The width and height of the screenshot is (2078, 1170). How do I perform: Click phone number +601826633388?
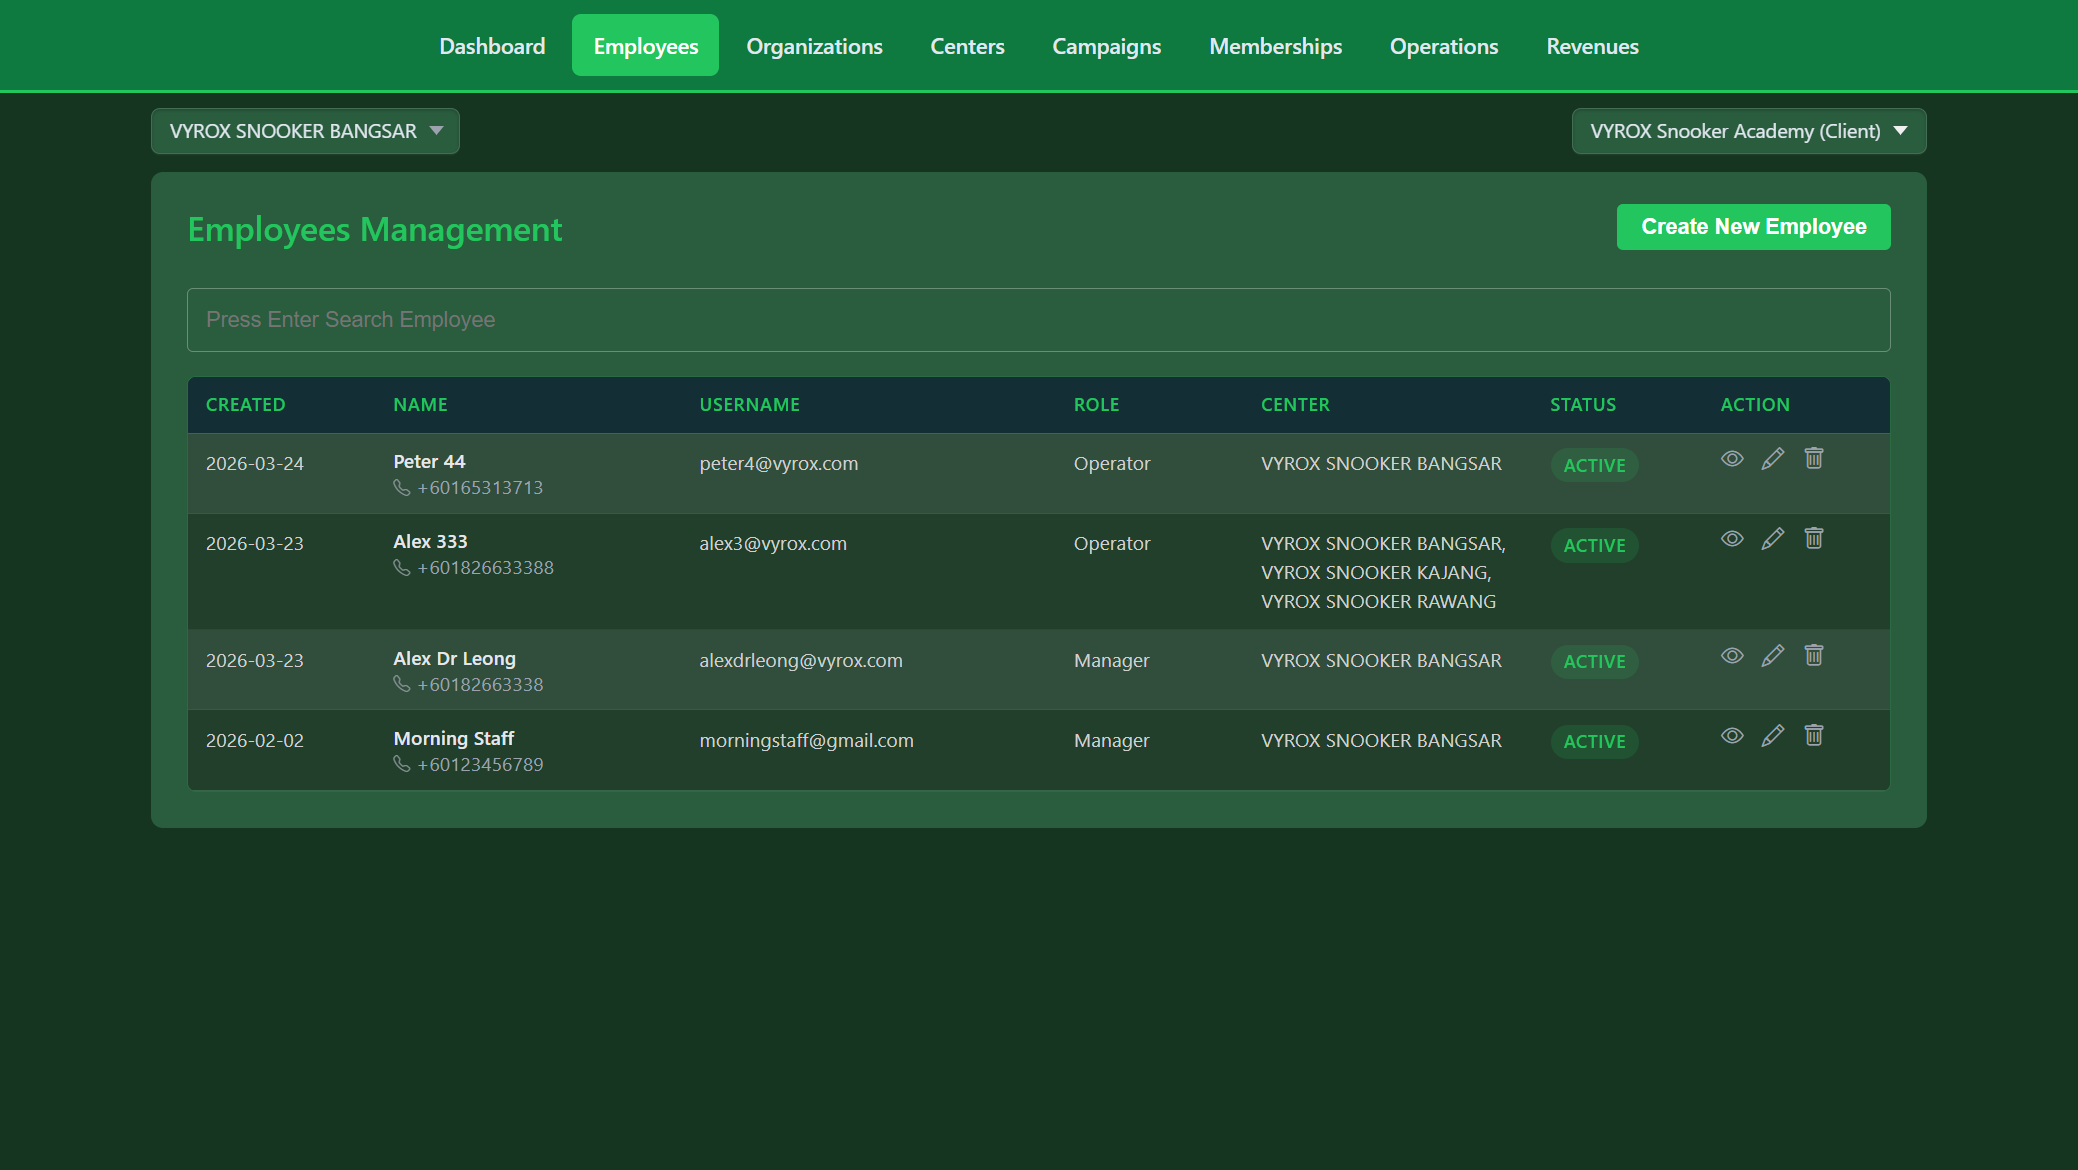tap(485, 567)
